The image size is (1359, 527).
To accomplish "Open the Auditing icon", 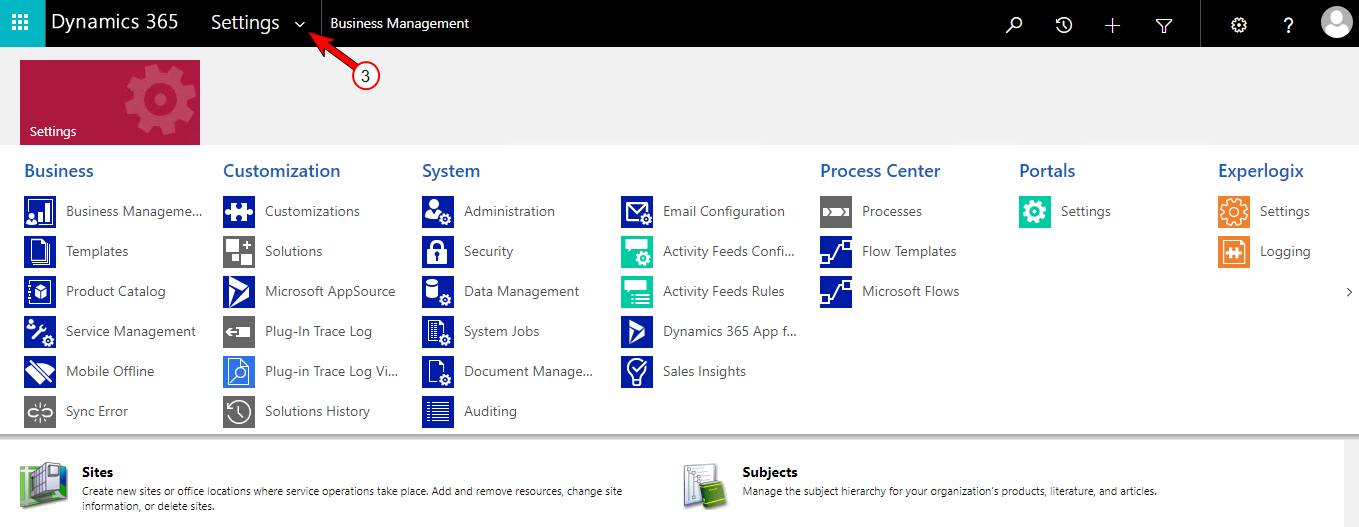I will (438, 412).
